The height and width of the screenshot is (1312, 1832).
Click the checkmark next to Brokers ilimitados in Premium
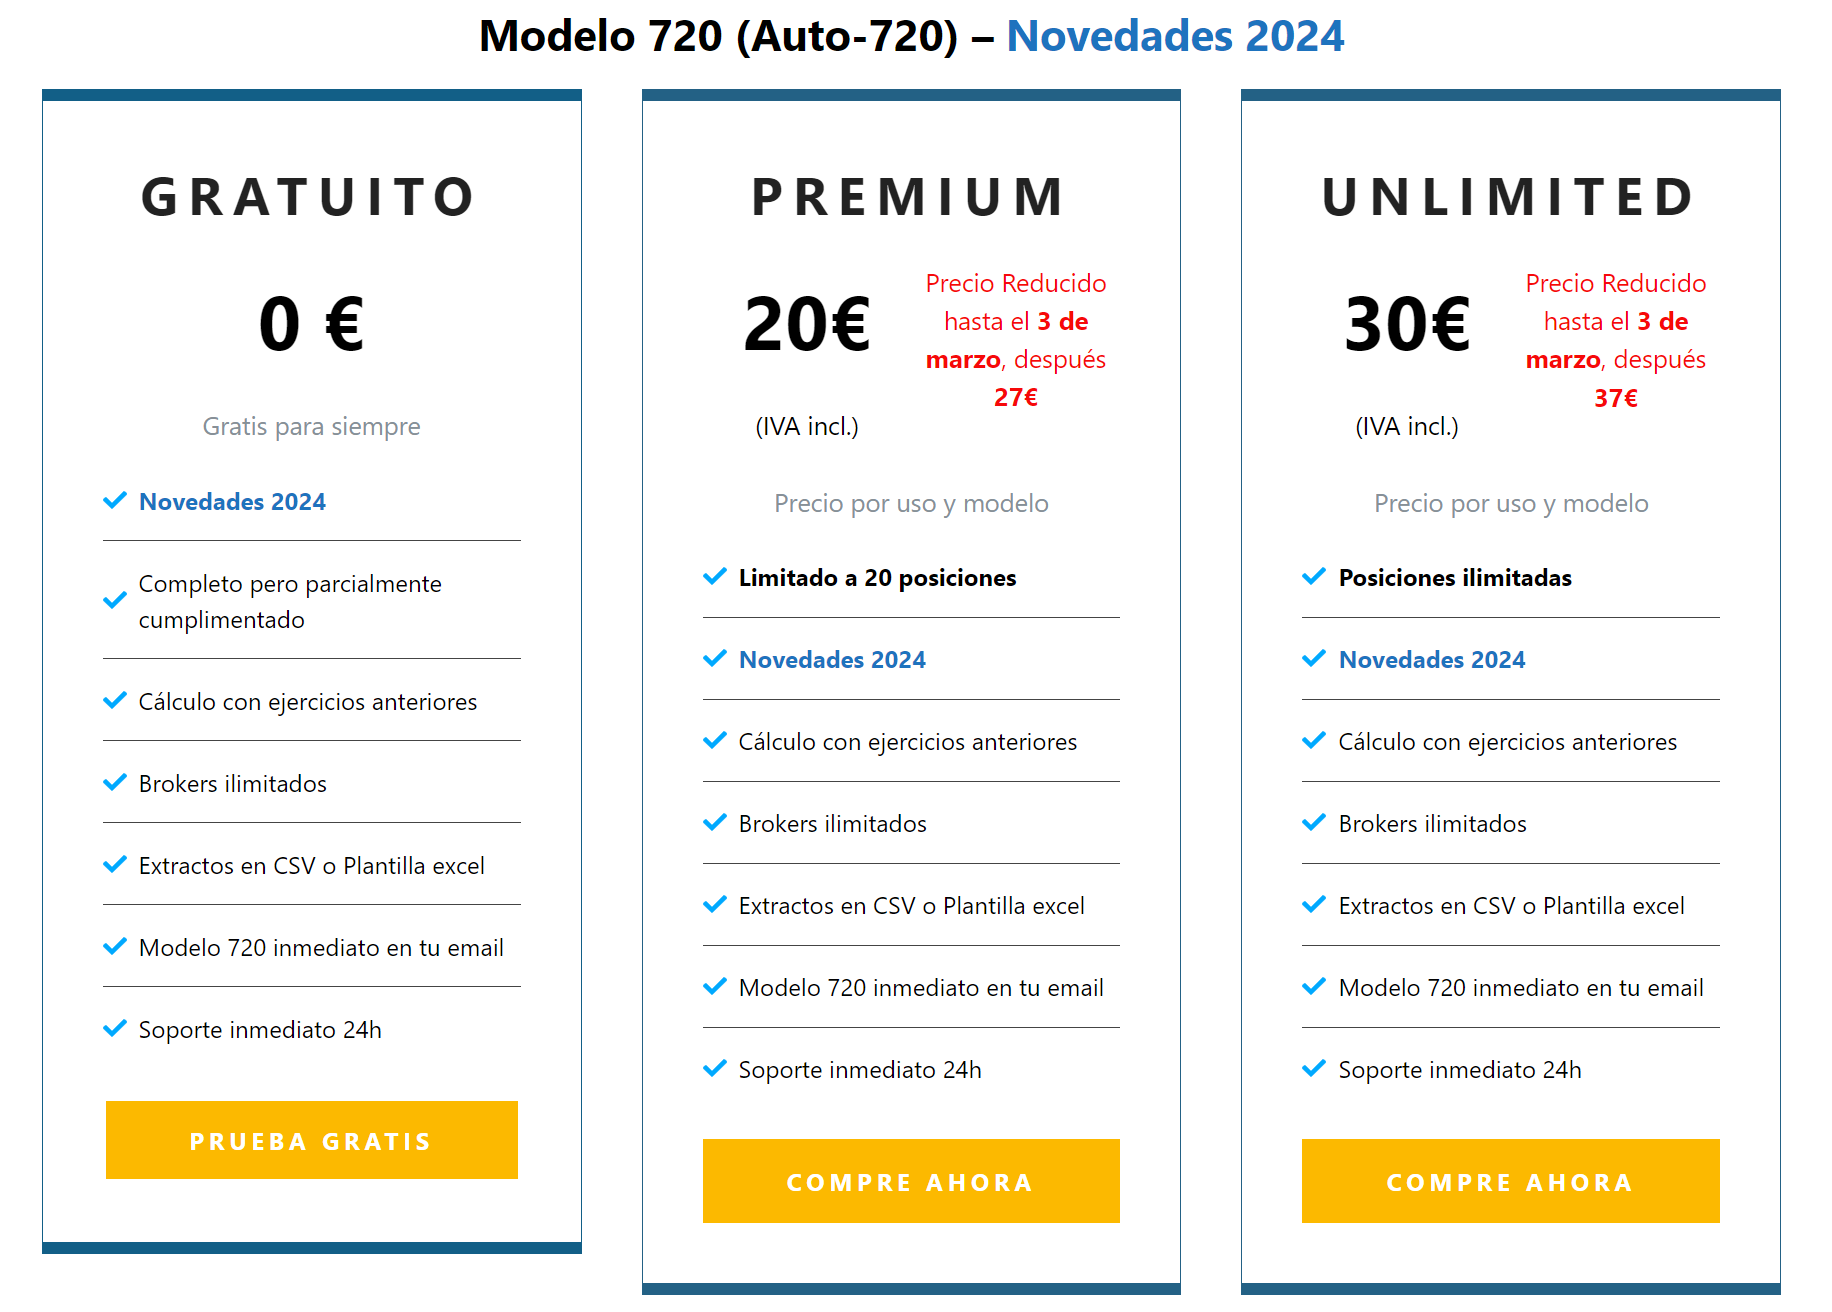[714, 823]
